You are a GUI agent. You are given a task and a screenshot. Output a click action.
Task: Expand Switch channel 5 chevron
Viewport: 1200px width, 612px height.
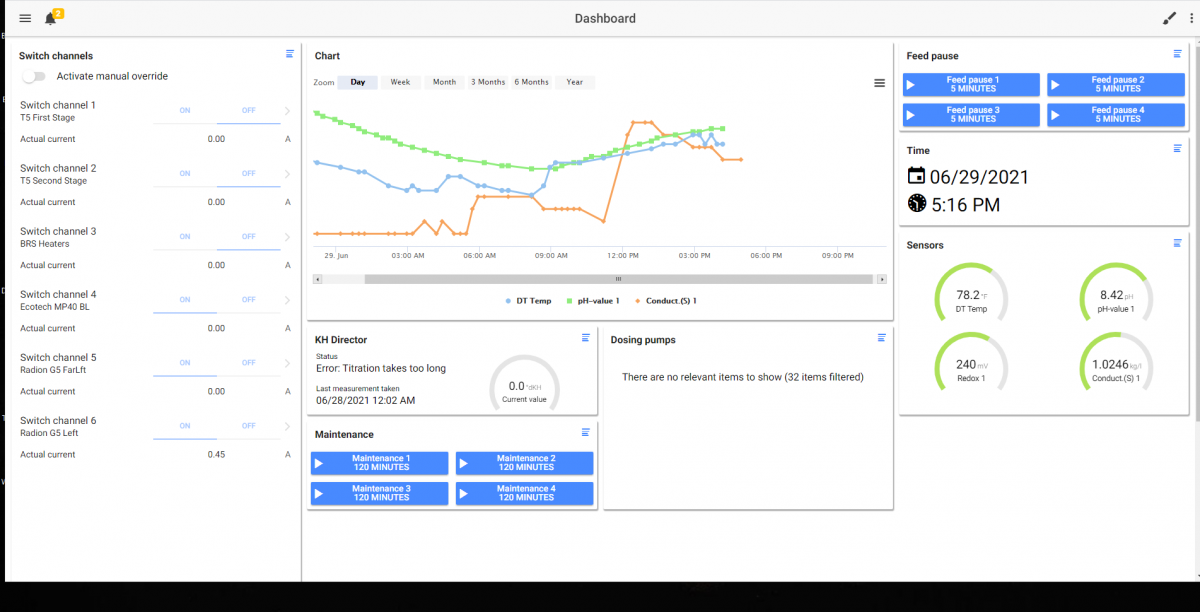[x=288, y=363]
